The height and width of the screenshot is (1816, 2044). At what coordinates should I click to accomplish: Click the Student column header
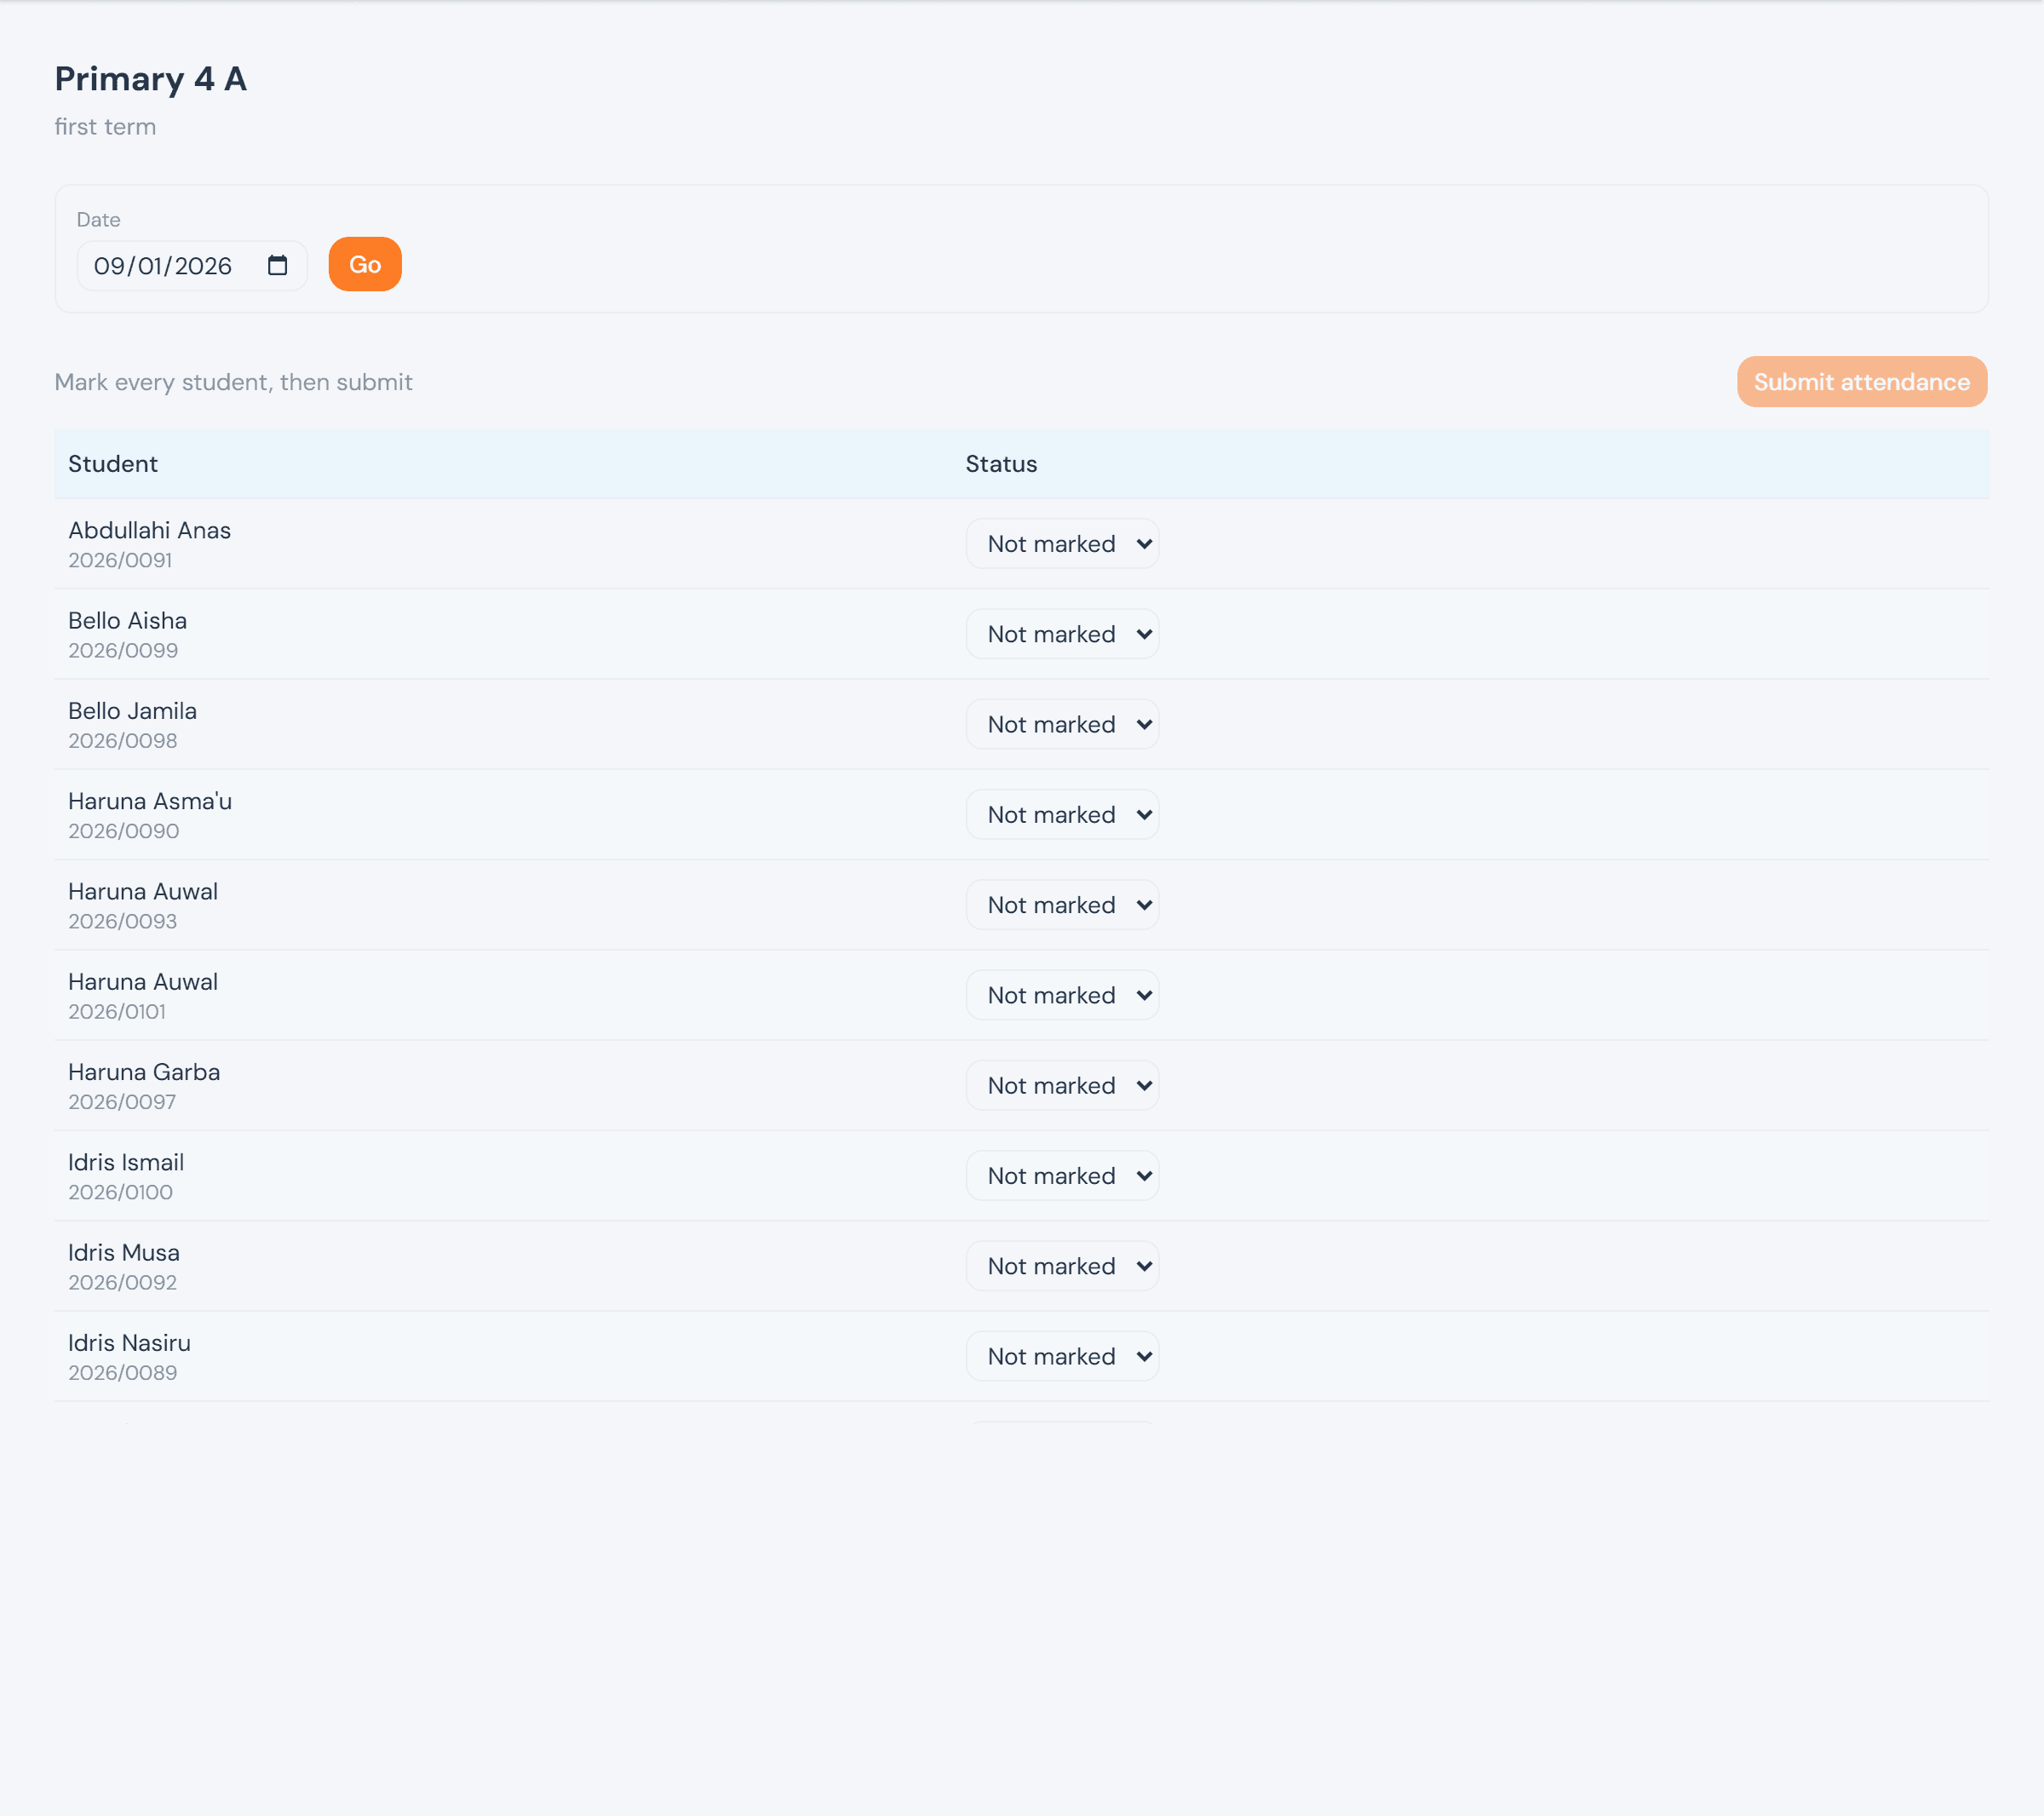(x=113, y=464)
